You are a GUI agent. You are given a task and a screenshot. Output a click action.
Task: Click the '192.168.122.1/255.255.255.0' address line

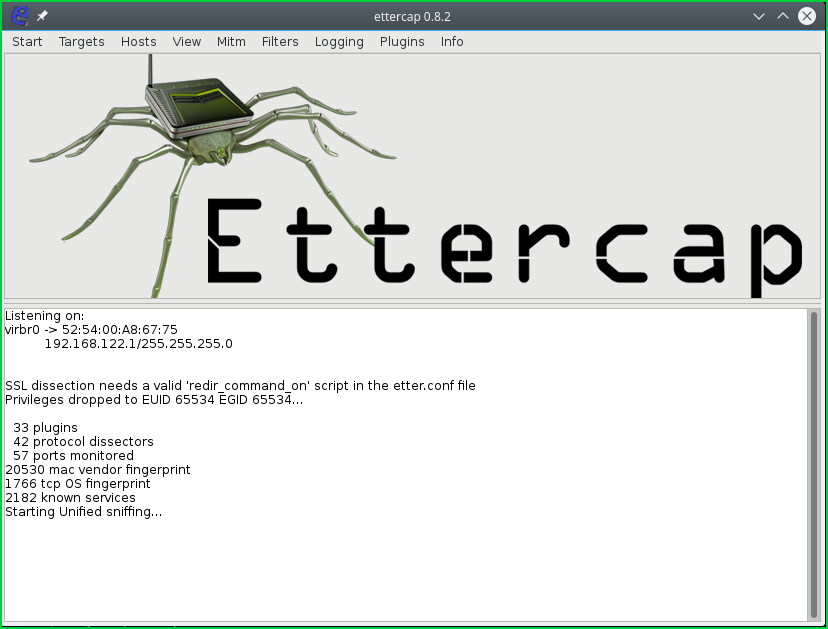coord(138,344)
